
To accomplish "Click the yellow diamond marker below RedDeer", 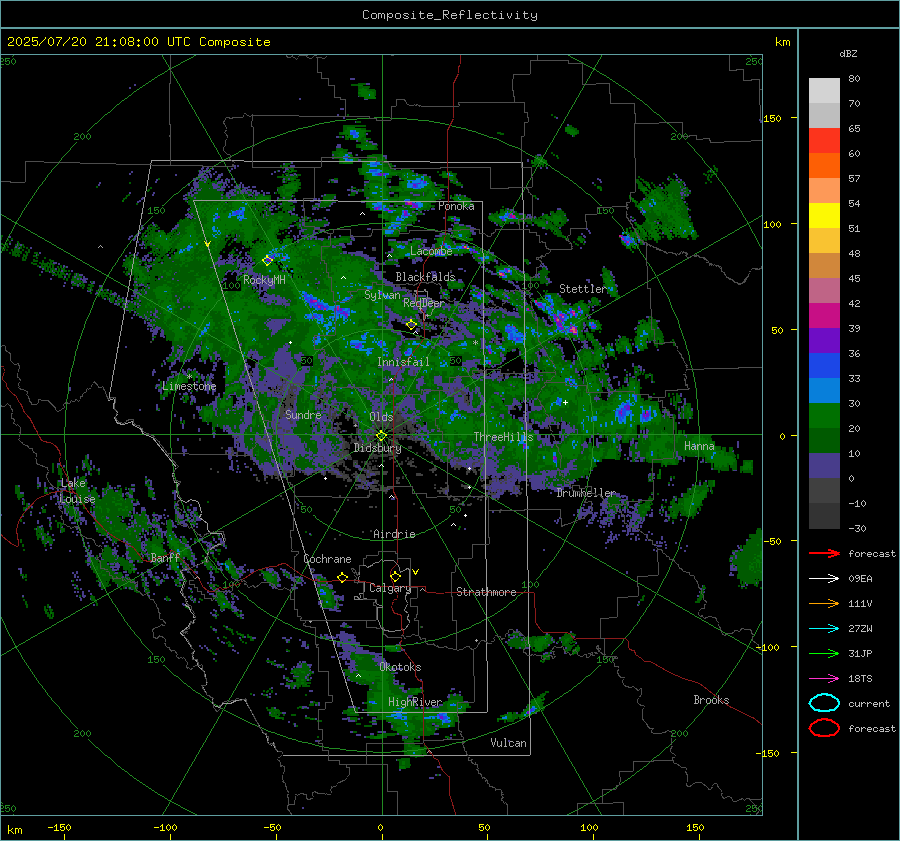I will 411,325.
